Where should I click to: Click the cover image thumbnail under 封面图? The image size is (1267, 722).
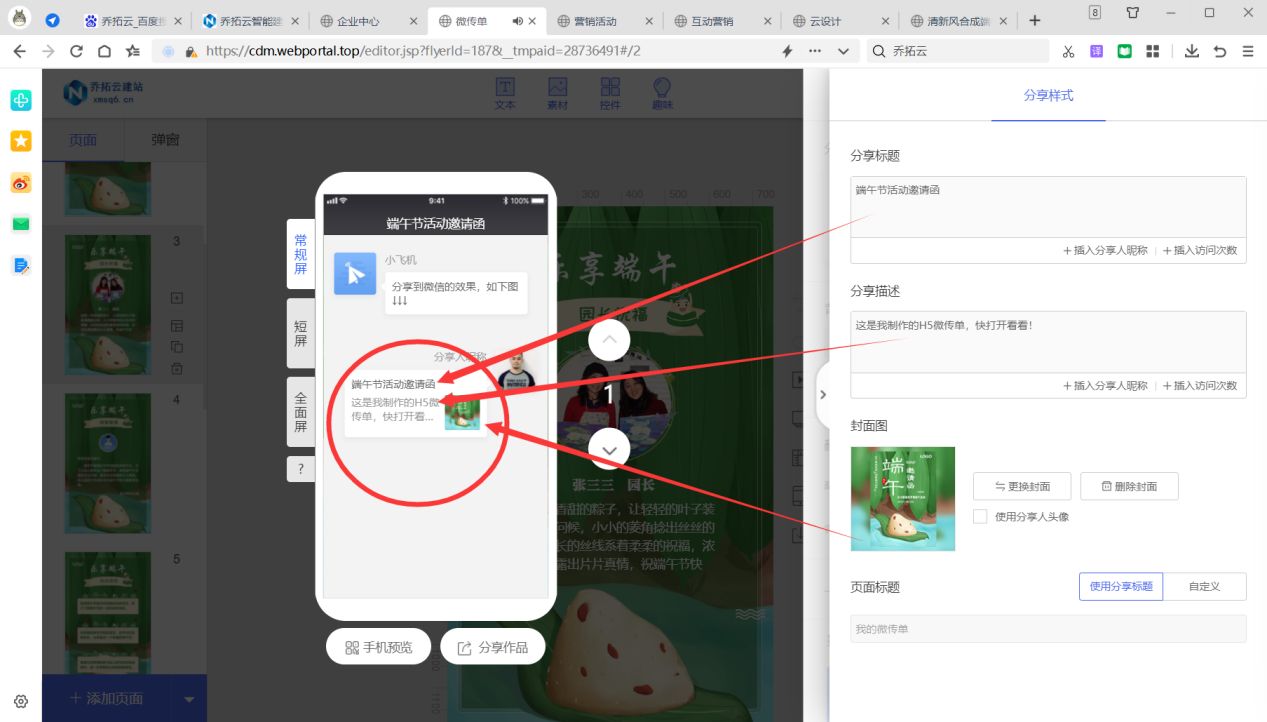click(x=901, y=497)
